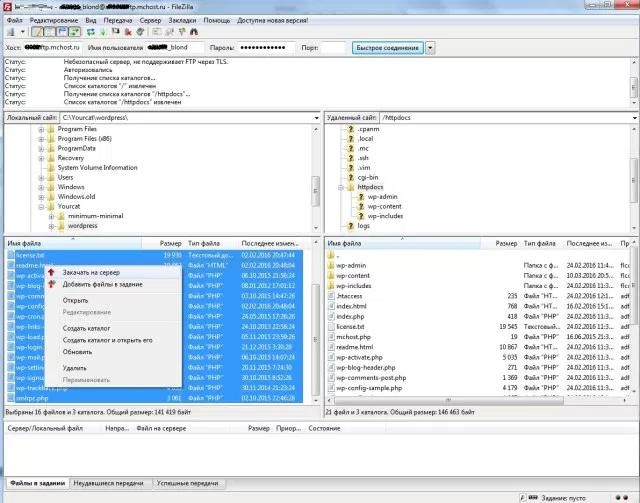Click the Хост input field
This screenshot has width=640, height=503.
[x=52, y=47]
